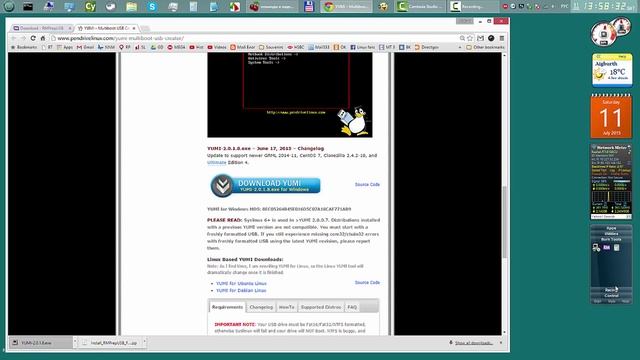Open the Apps bookmark shortcut
The width and height of the screenshot is (640, 360).
click(x=64, y=47)
